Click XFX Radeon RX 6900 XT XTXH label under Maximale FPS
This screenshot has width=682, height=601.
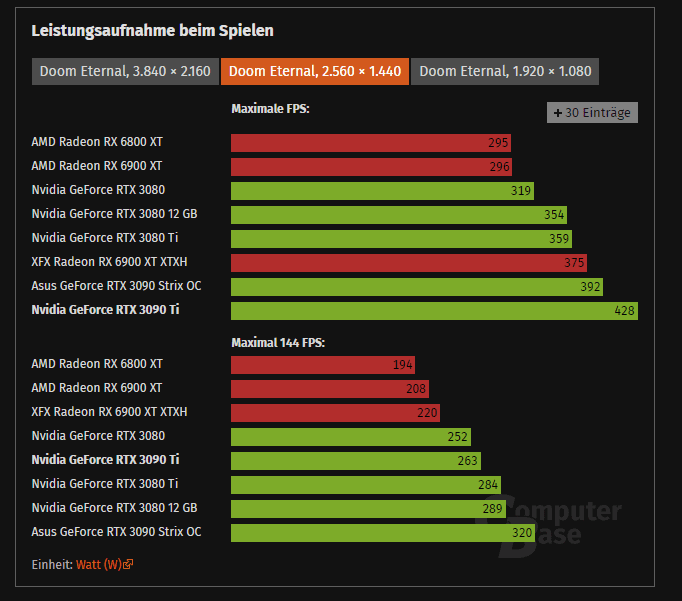(x=109, y=262)
